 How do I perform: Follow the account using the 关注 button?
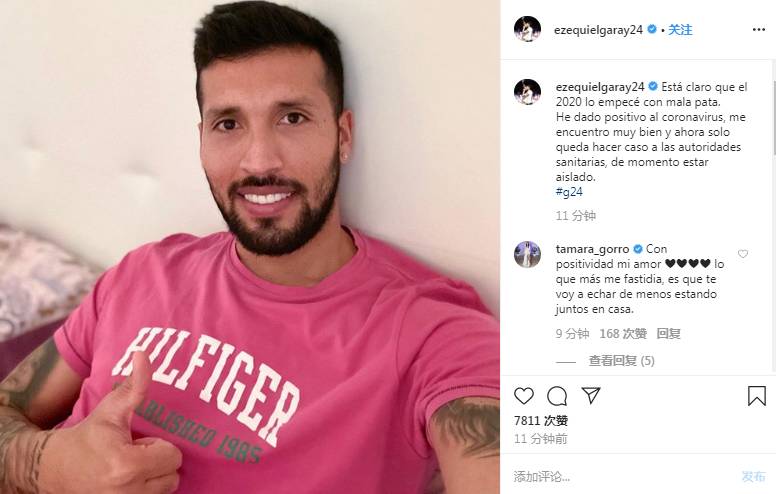coord(680,30)
